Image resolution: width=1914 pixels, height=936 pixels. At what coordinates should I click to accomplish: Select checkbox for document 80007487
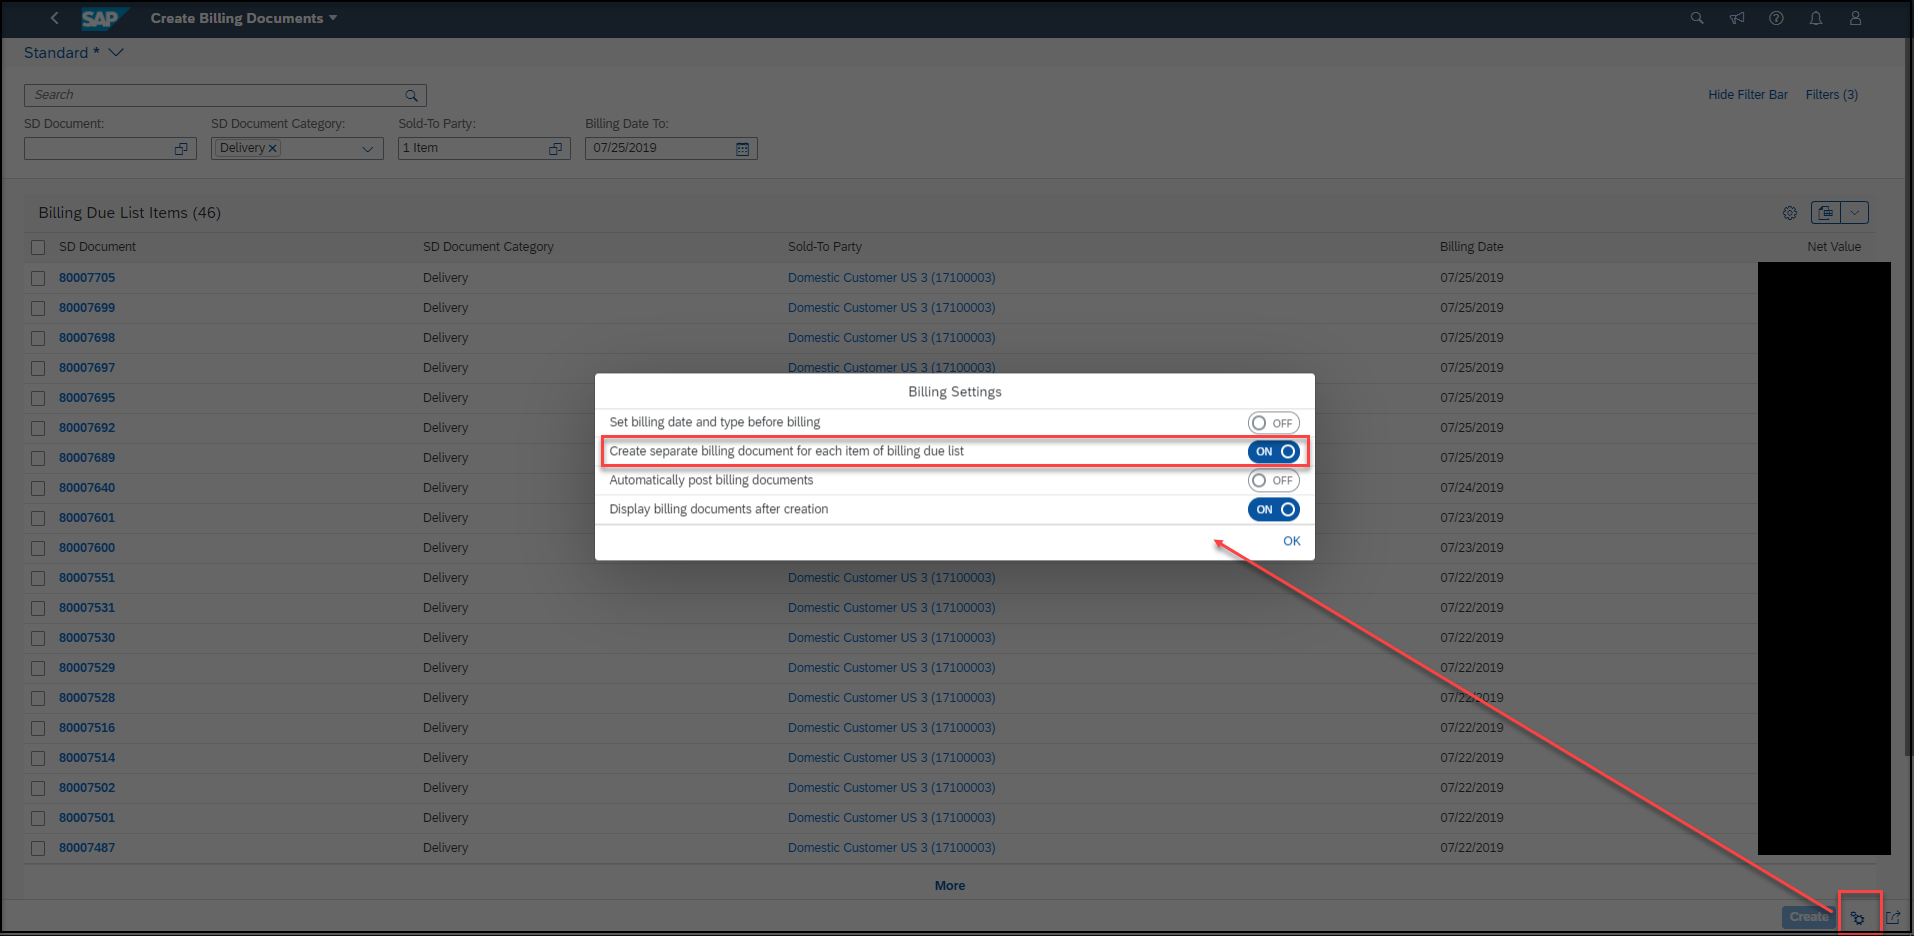(38, 848)
